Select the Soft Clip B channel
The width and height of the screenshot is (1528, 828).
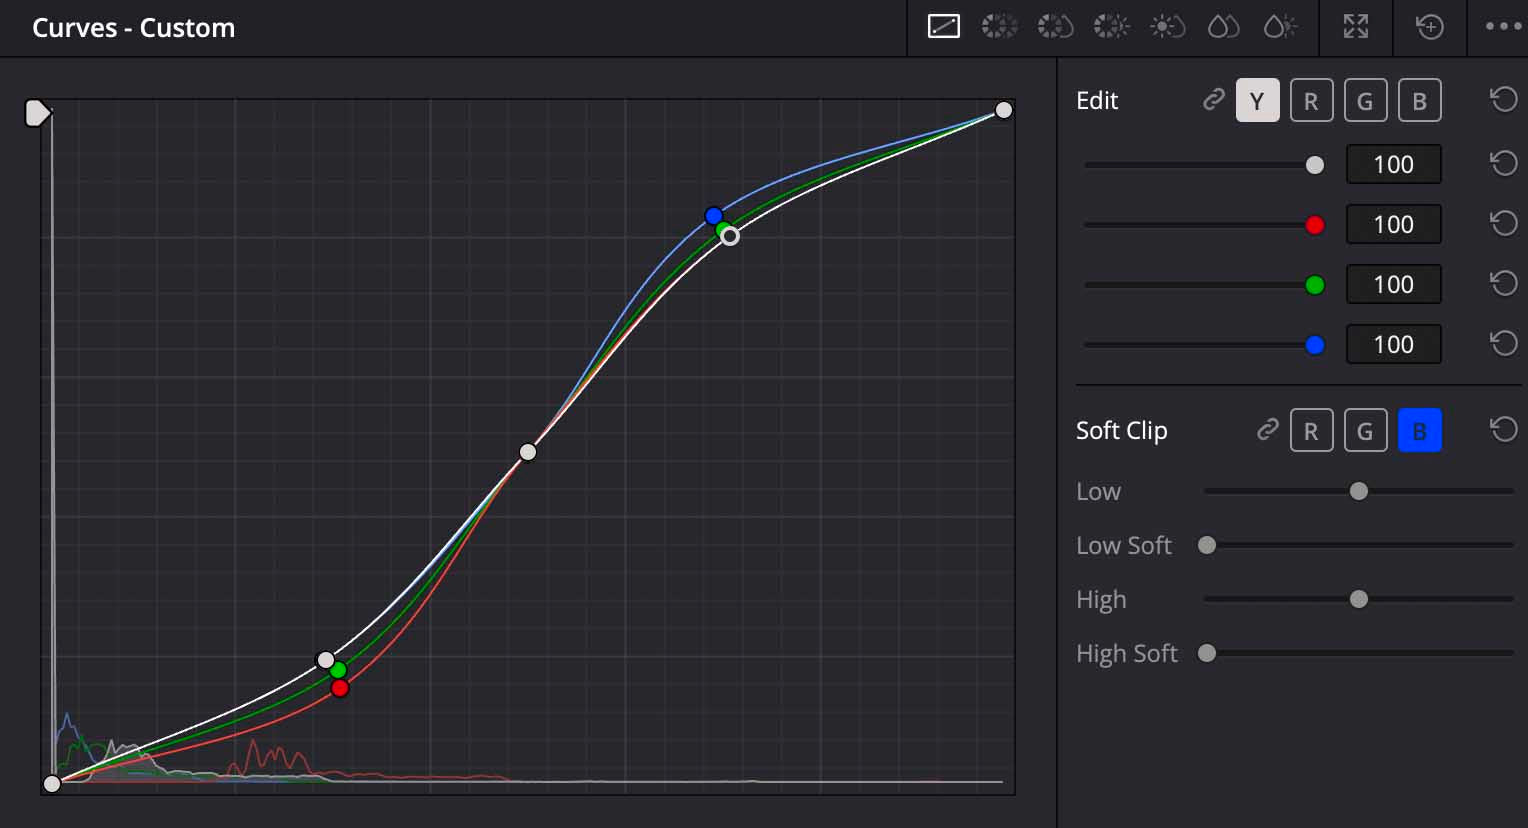tap(1419, 430)
